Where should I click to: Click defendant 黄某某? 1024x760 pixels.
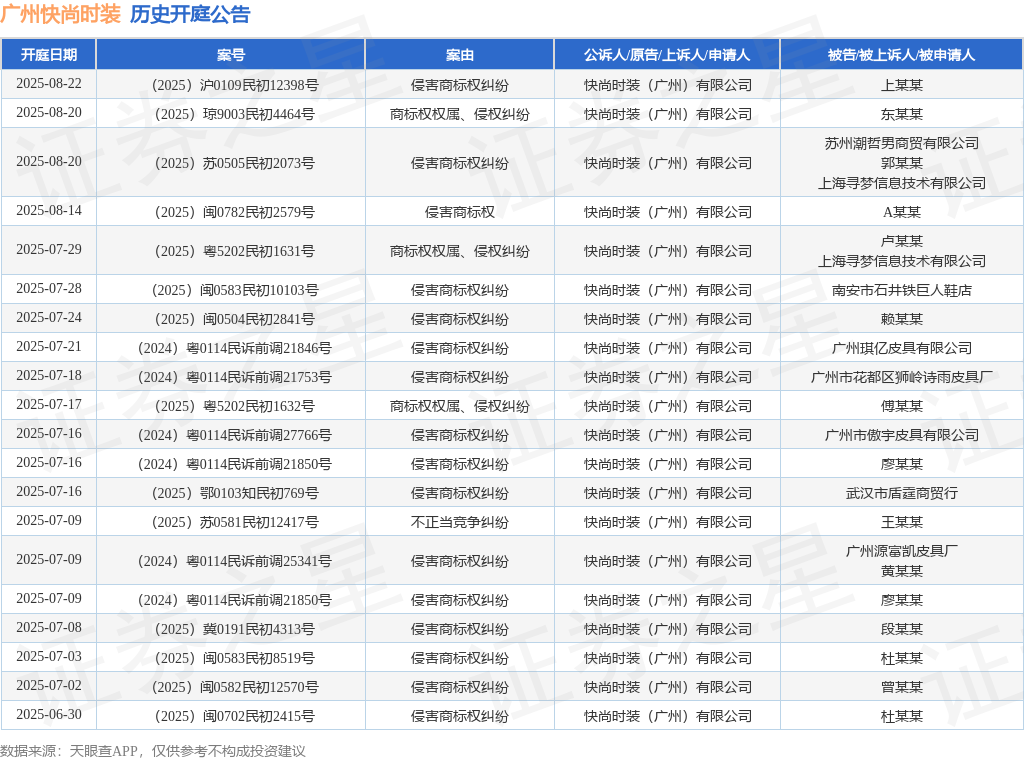pos(901,571)
